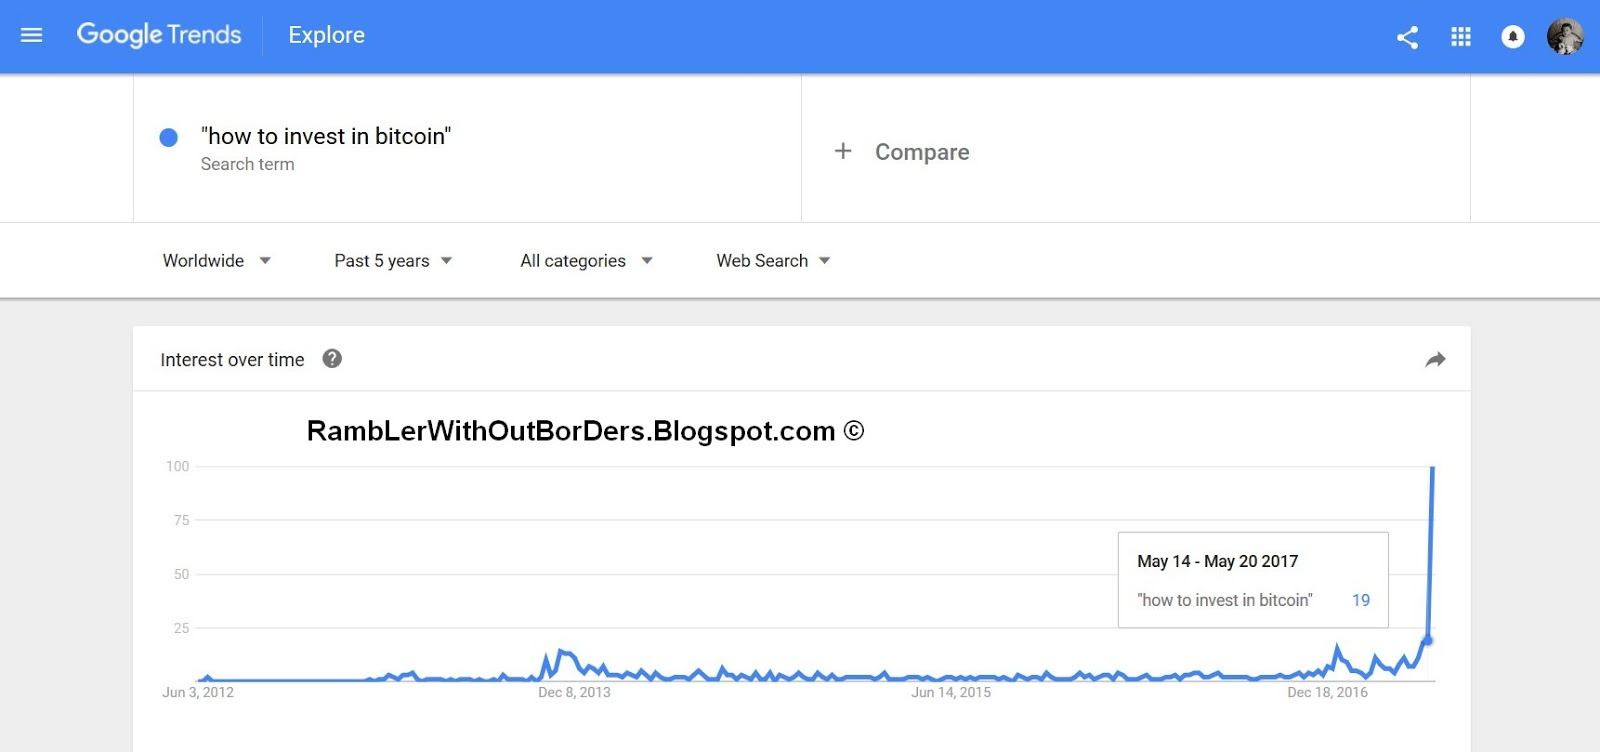This screenshot has width=1600, height=752.
Task: Click the Interest over time heading
Action: (x=232, y=360)
